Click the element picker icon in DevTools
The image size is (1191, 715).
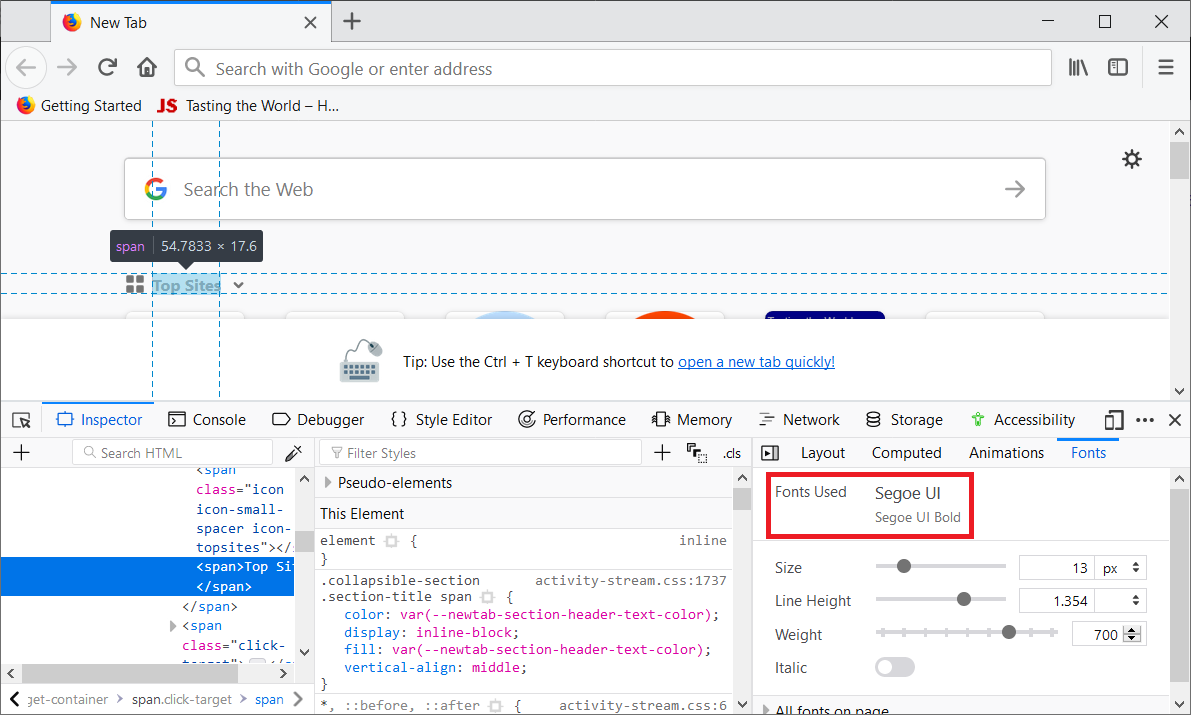point(22,420)
